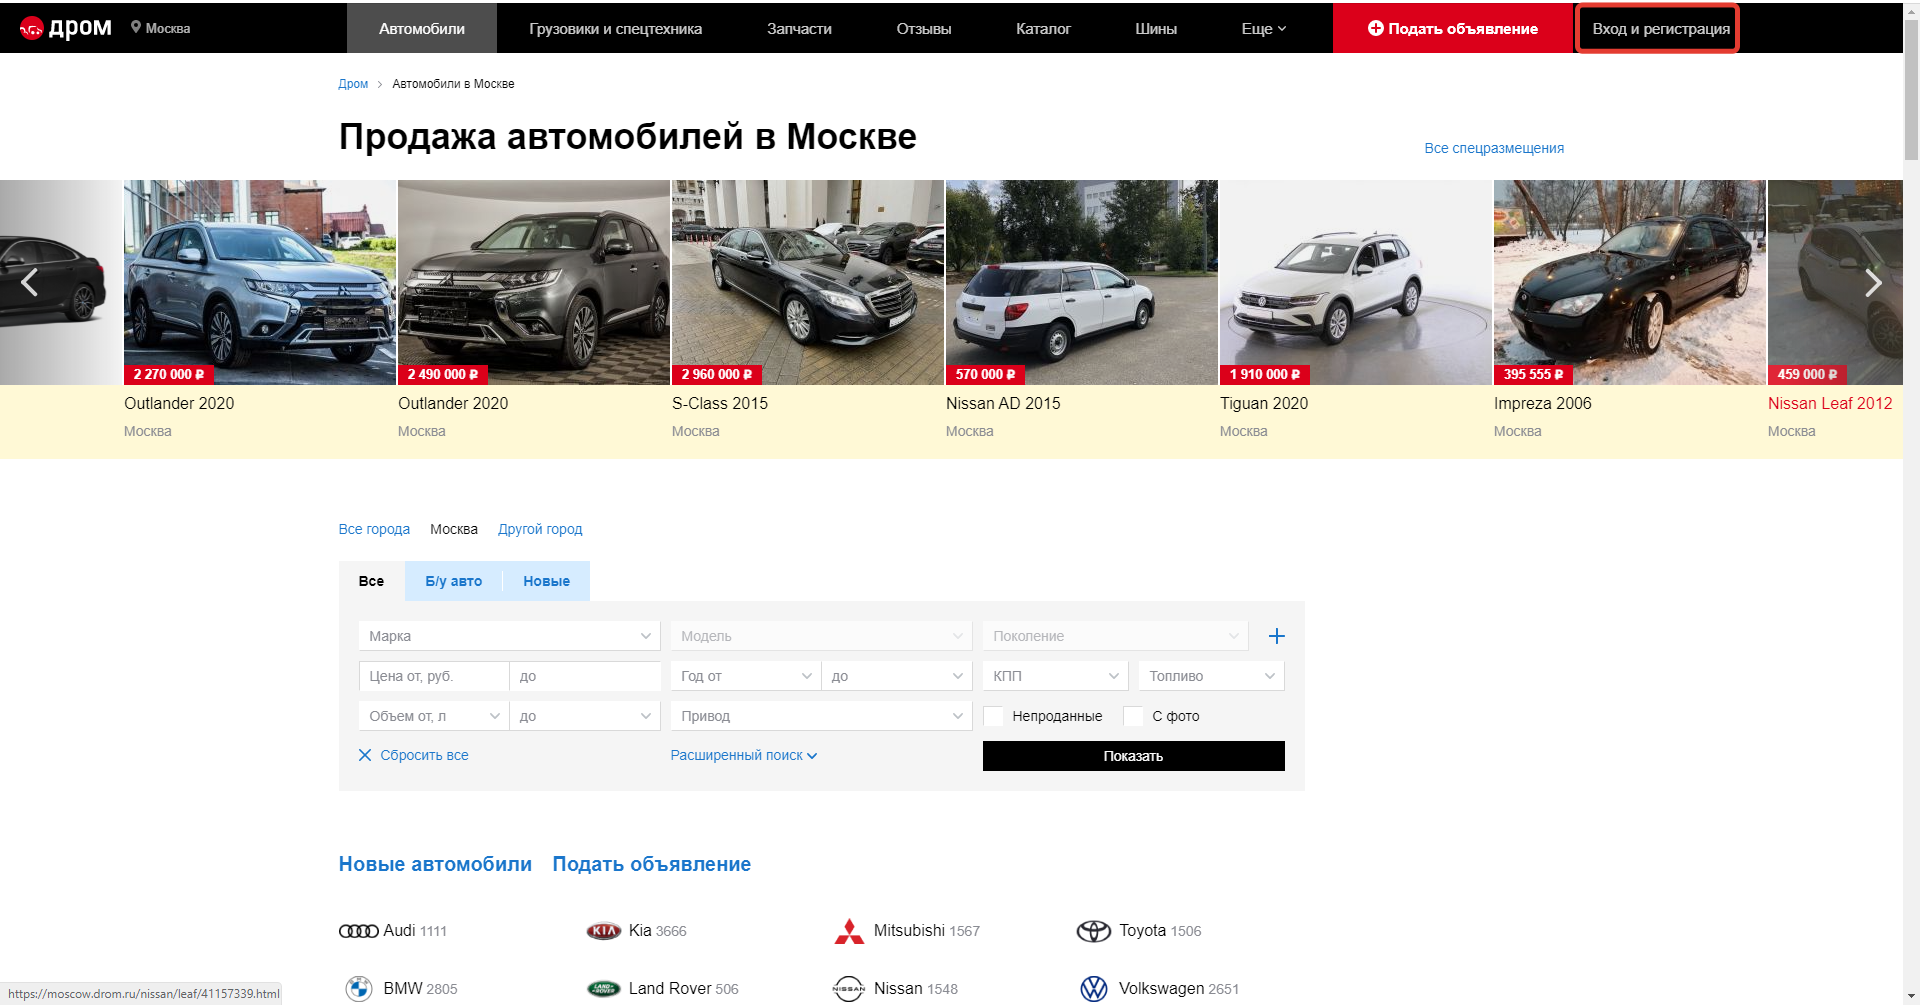Click the Подать объявление red button
Screen dimensions: 1920x1005
(x=1452, y=28)
